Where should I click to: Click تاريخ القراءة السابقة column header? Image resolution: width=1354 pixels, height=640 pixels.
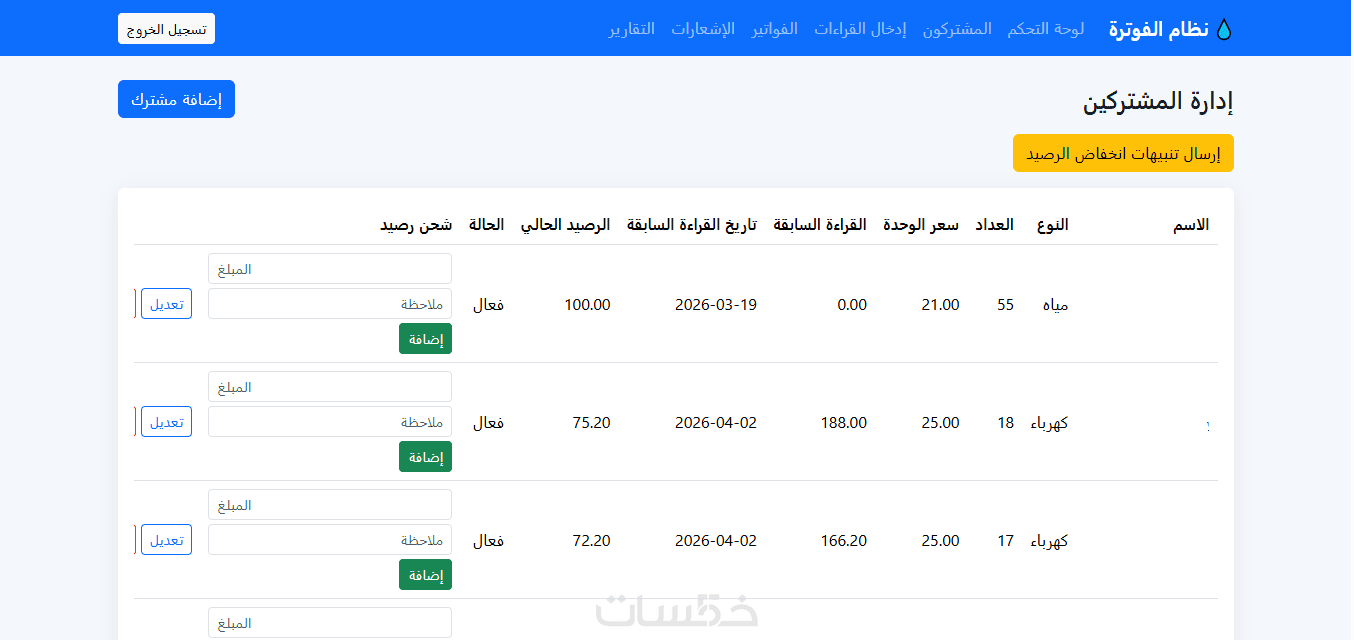click(x=692, y=225)
